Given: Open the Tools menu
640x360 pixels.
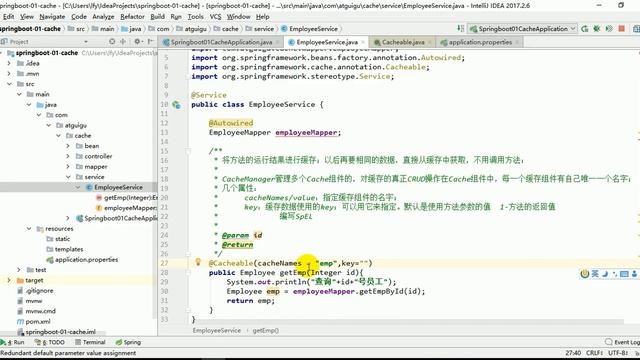Looking at the screenshot, I should (x=196, y=17).
